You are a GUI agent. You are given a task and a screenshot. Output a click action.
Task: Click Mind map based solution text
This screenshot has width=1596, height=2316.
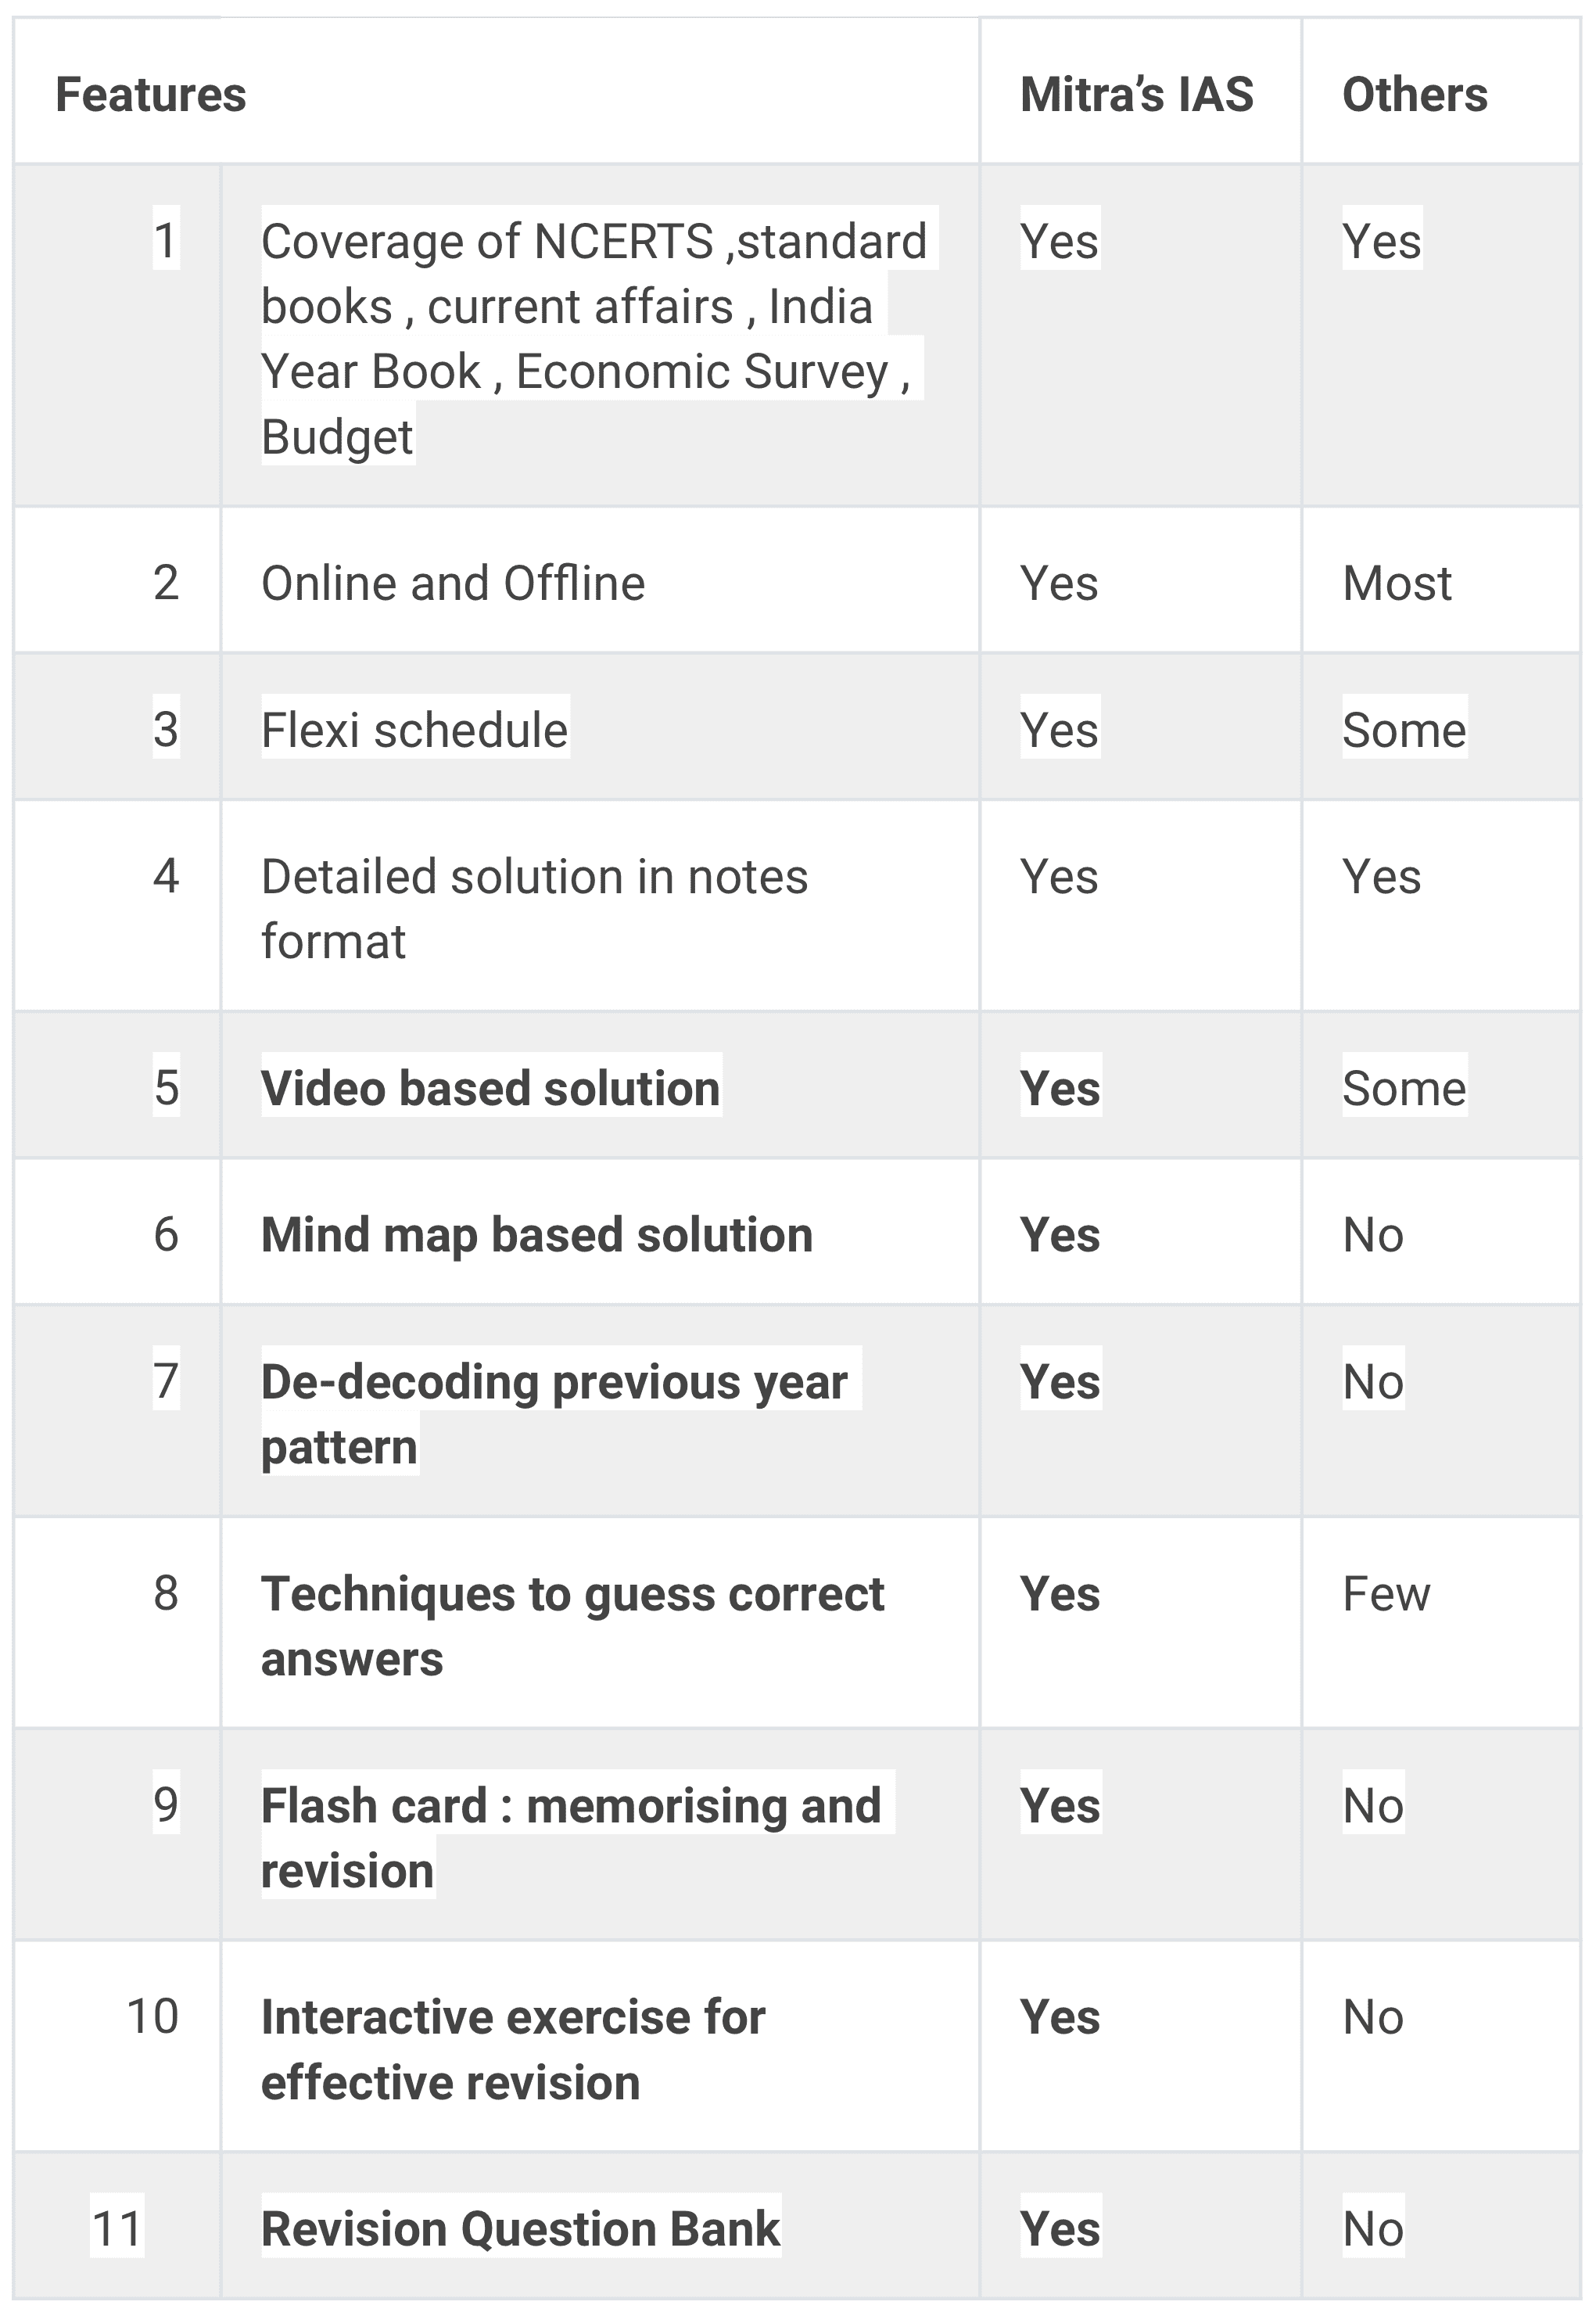(536, 1234)
